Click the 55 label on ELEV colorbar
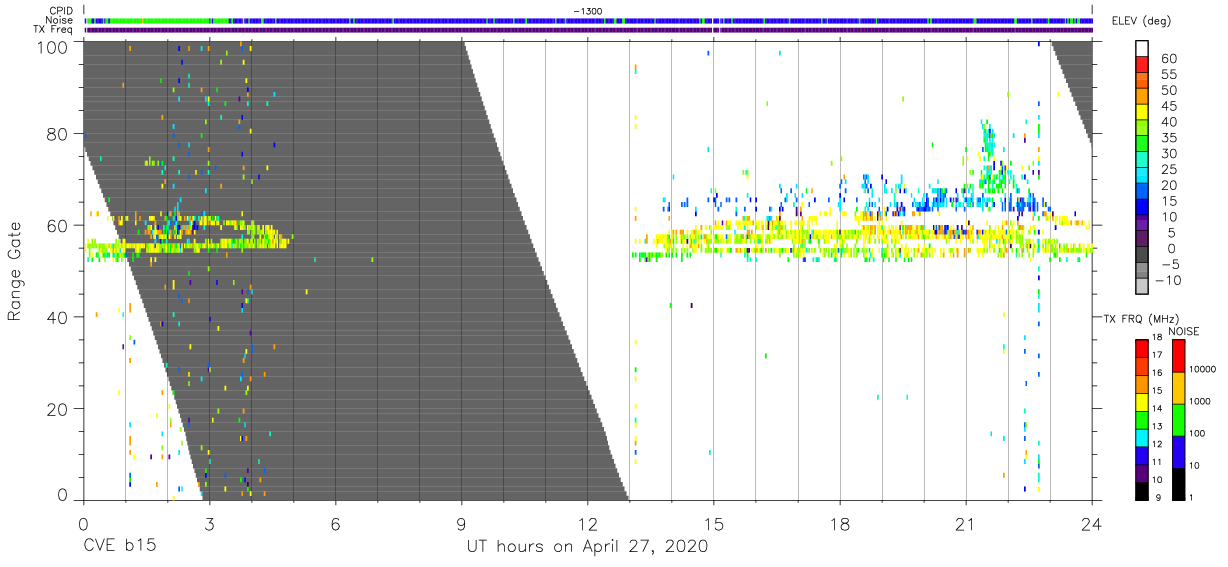 [1167, 75]
